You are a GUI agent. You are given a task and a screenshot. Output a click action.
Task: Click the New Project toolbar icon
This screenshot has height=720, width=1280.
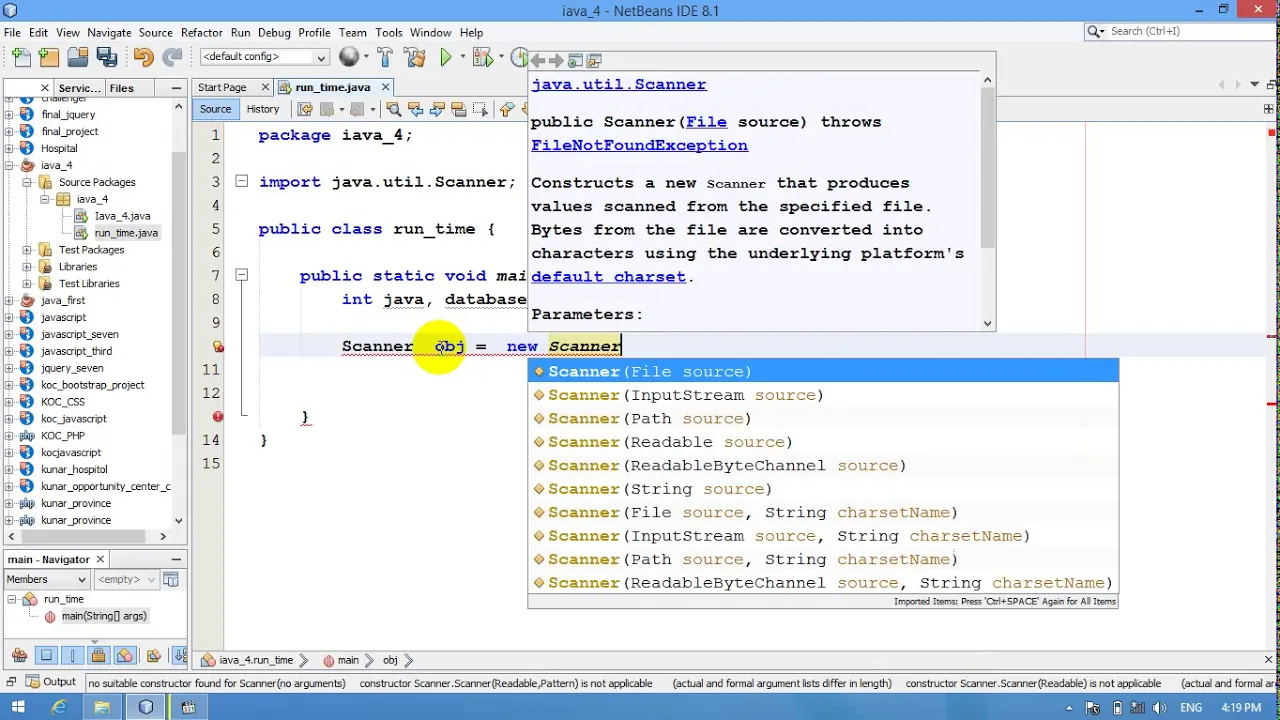[49, 57]
